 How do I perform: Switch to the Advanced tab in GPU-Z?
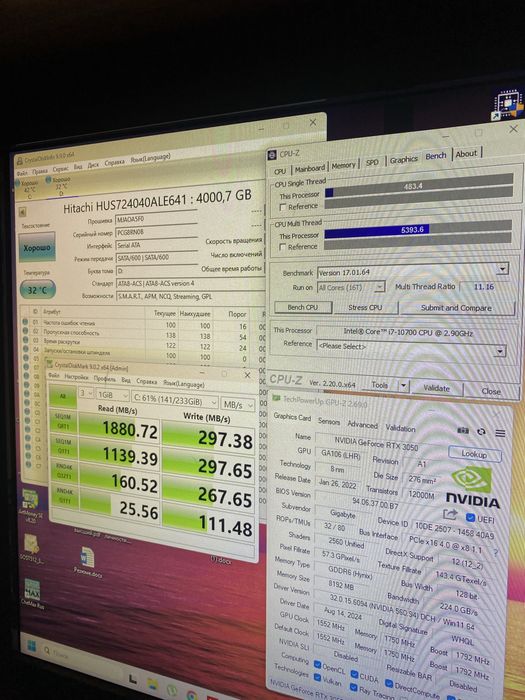tap(362, 425)
